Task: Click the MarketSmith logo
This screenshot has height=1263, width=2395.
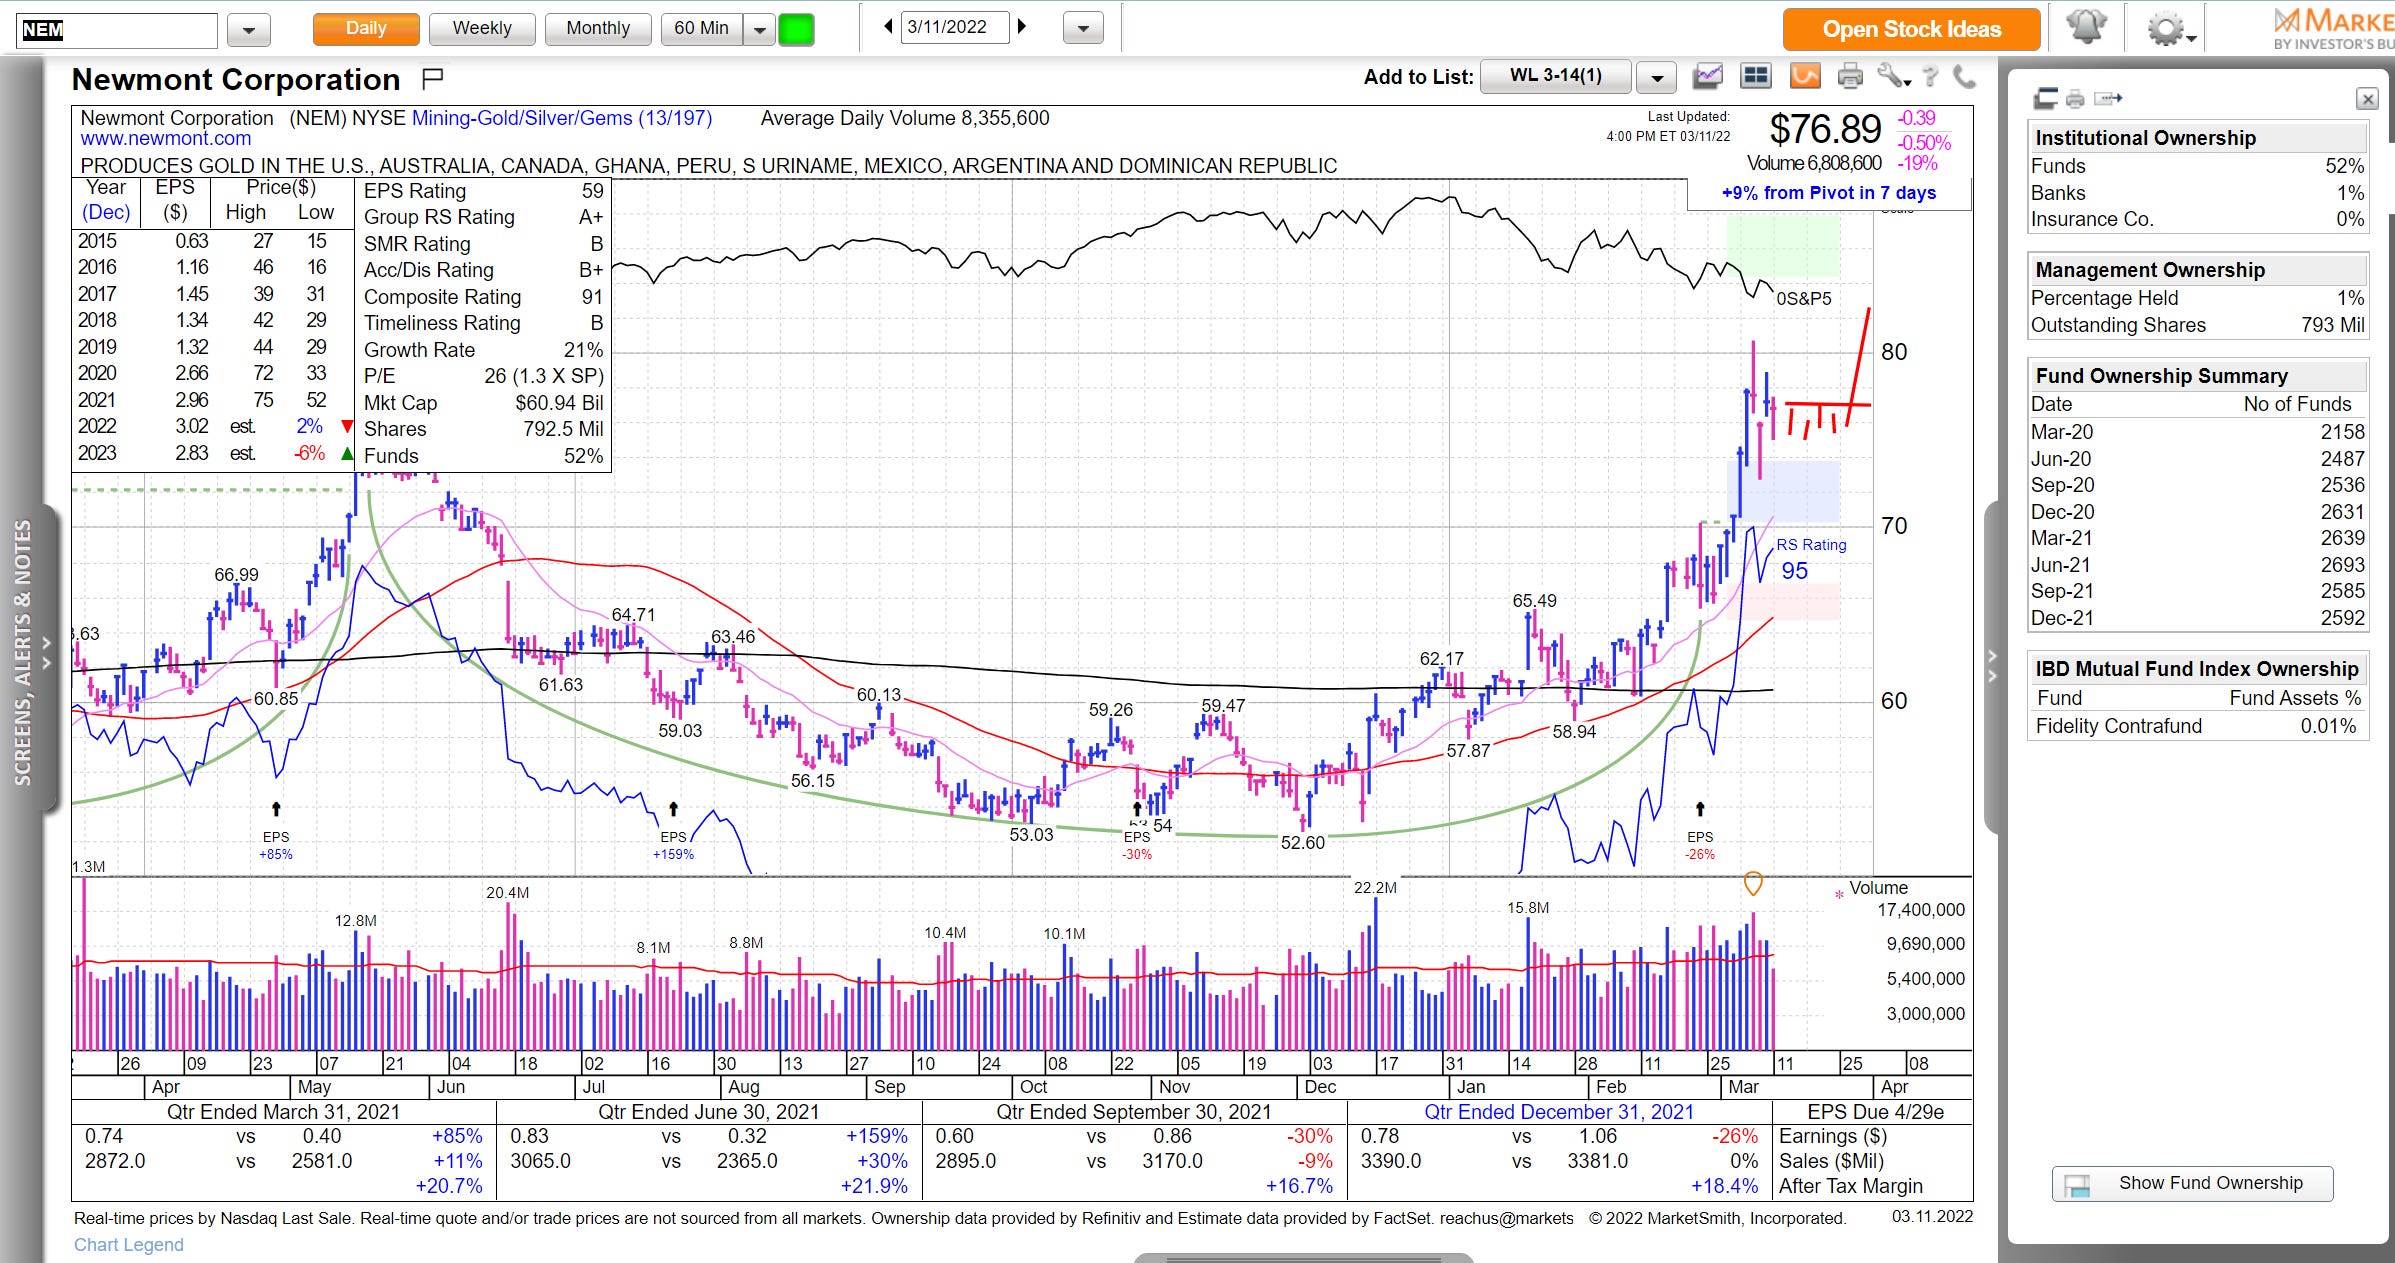Action: [2334, 28]
